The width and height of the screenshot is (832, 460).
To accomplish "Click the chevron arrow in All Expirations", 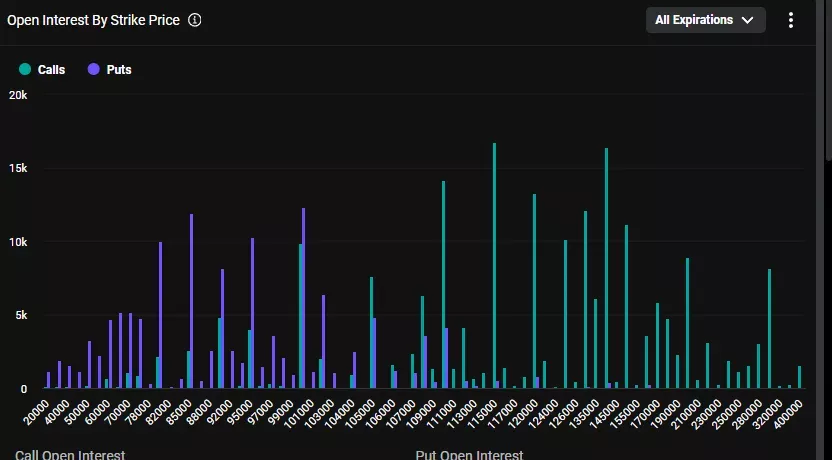I will 747,20.
